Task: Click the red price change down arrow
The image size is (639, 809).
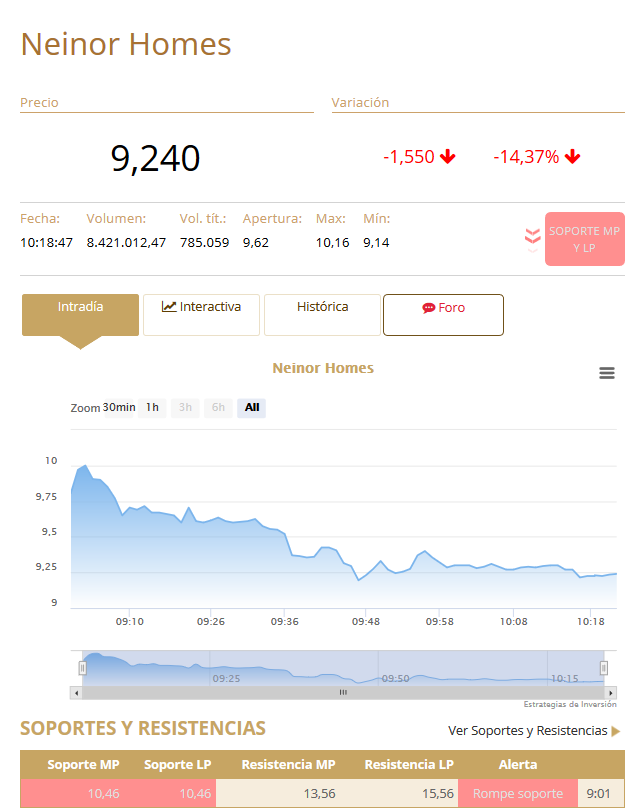Action: click(447, 157)
